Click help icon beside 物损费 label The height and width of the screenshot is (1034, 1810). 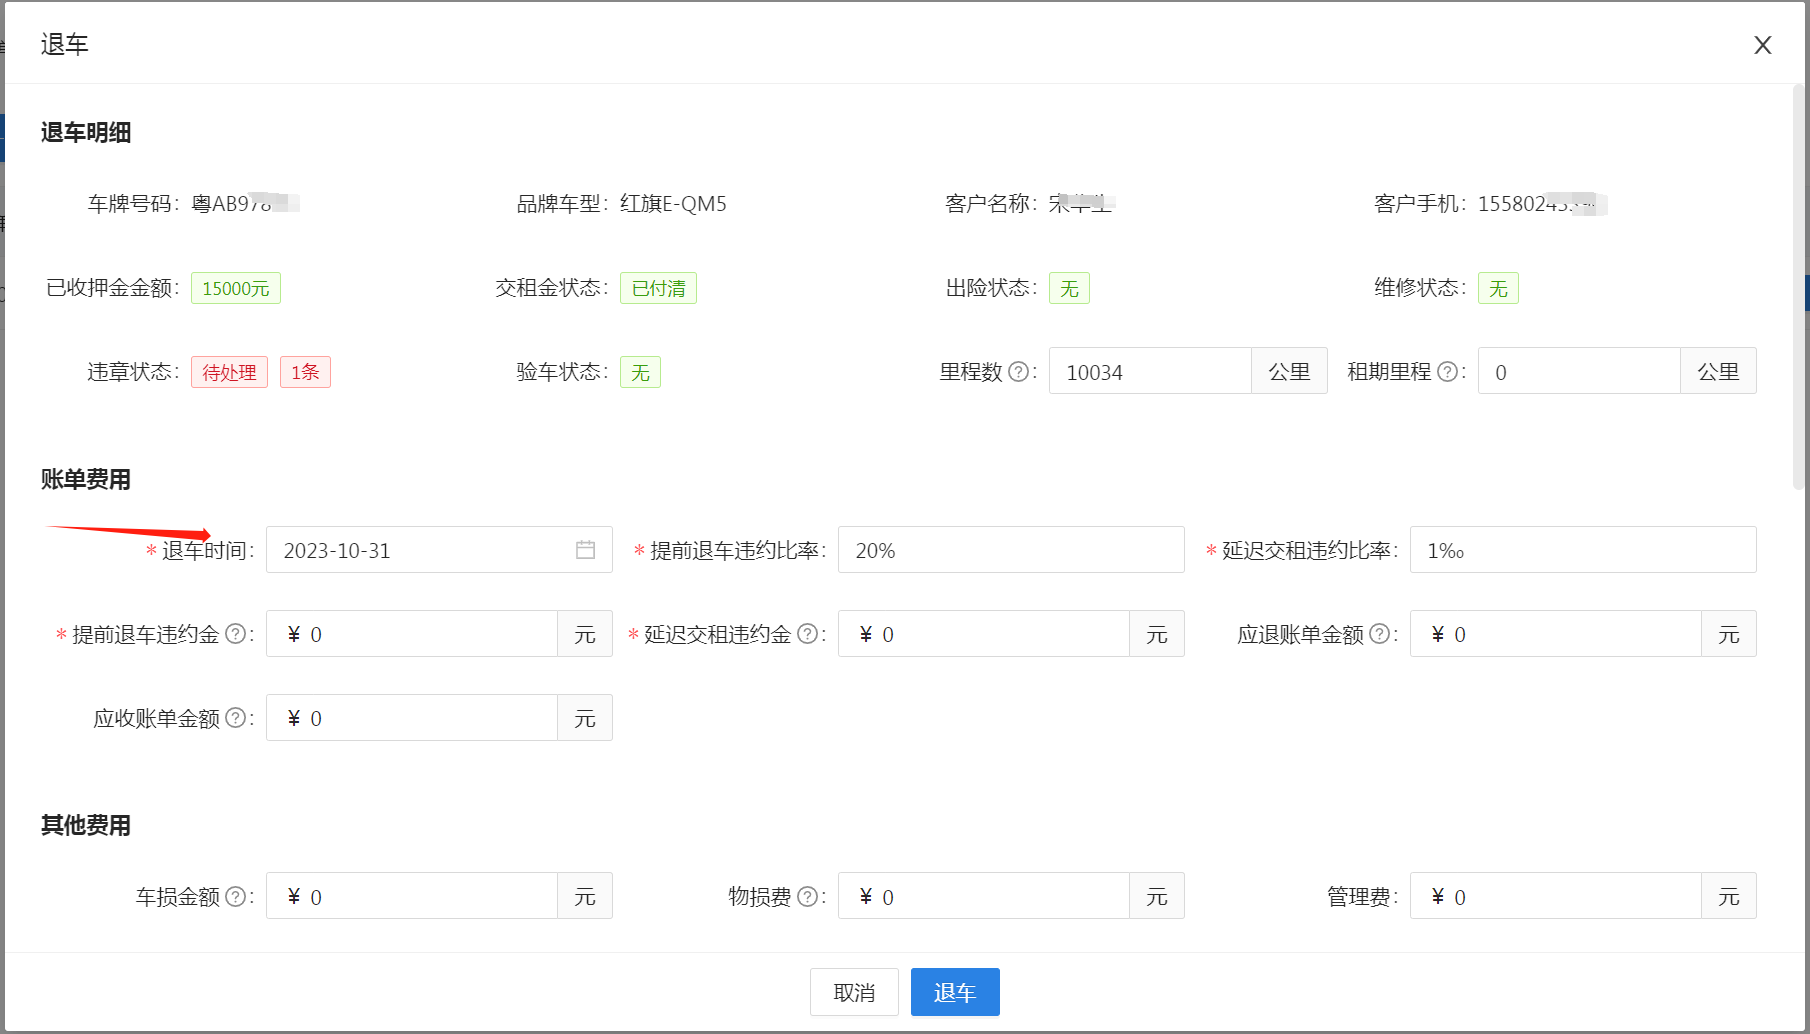807,897
